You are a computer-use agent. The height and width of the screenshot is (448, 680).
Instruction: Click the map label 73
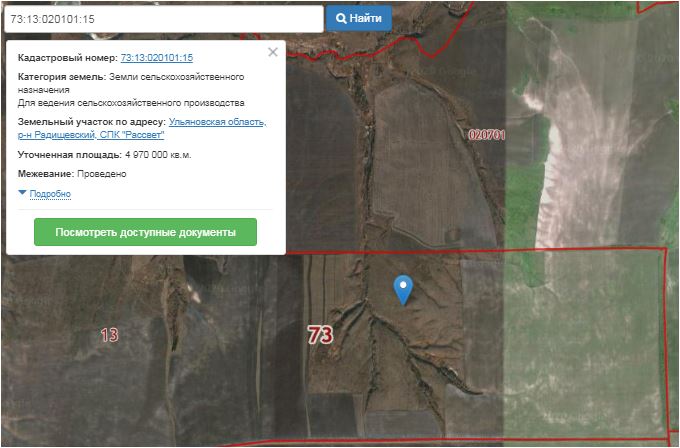320,335
